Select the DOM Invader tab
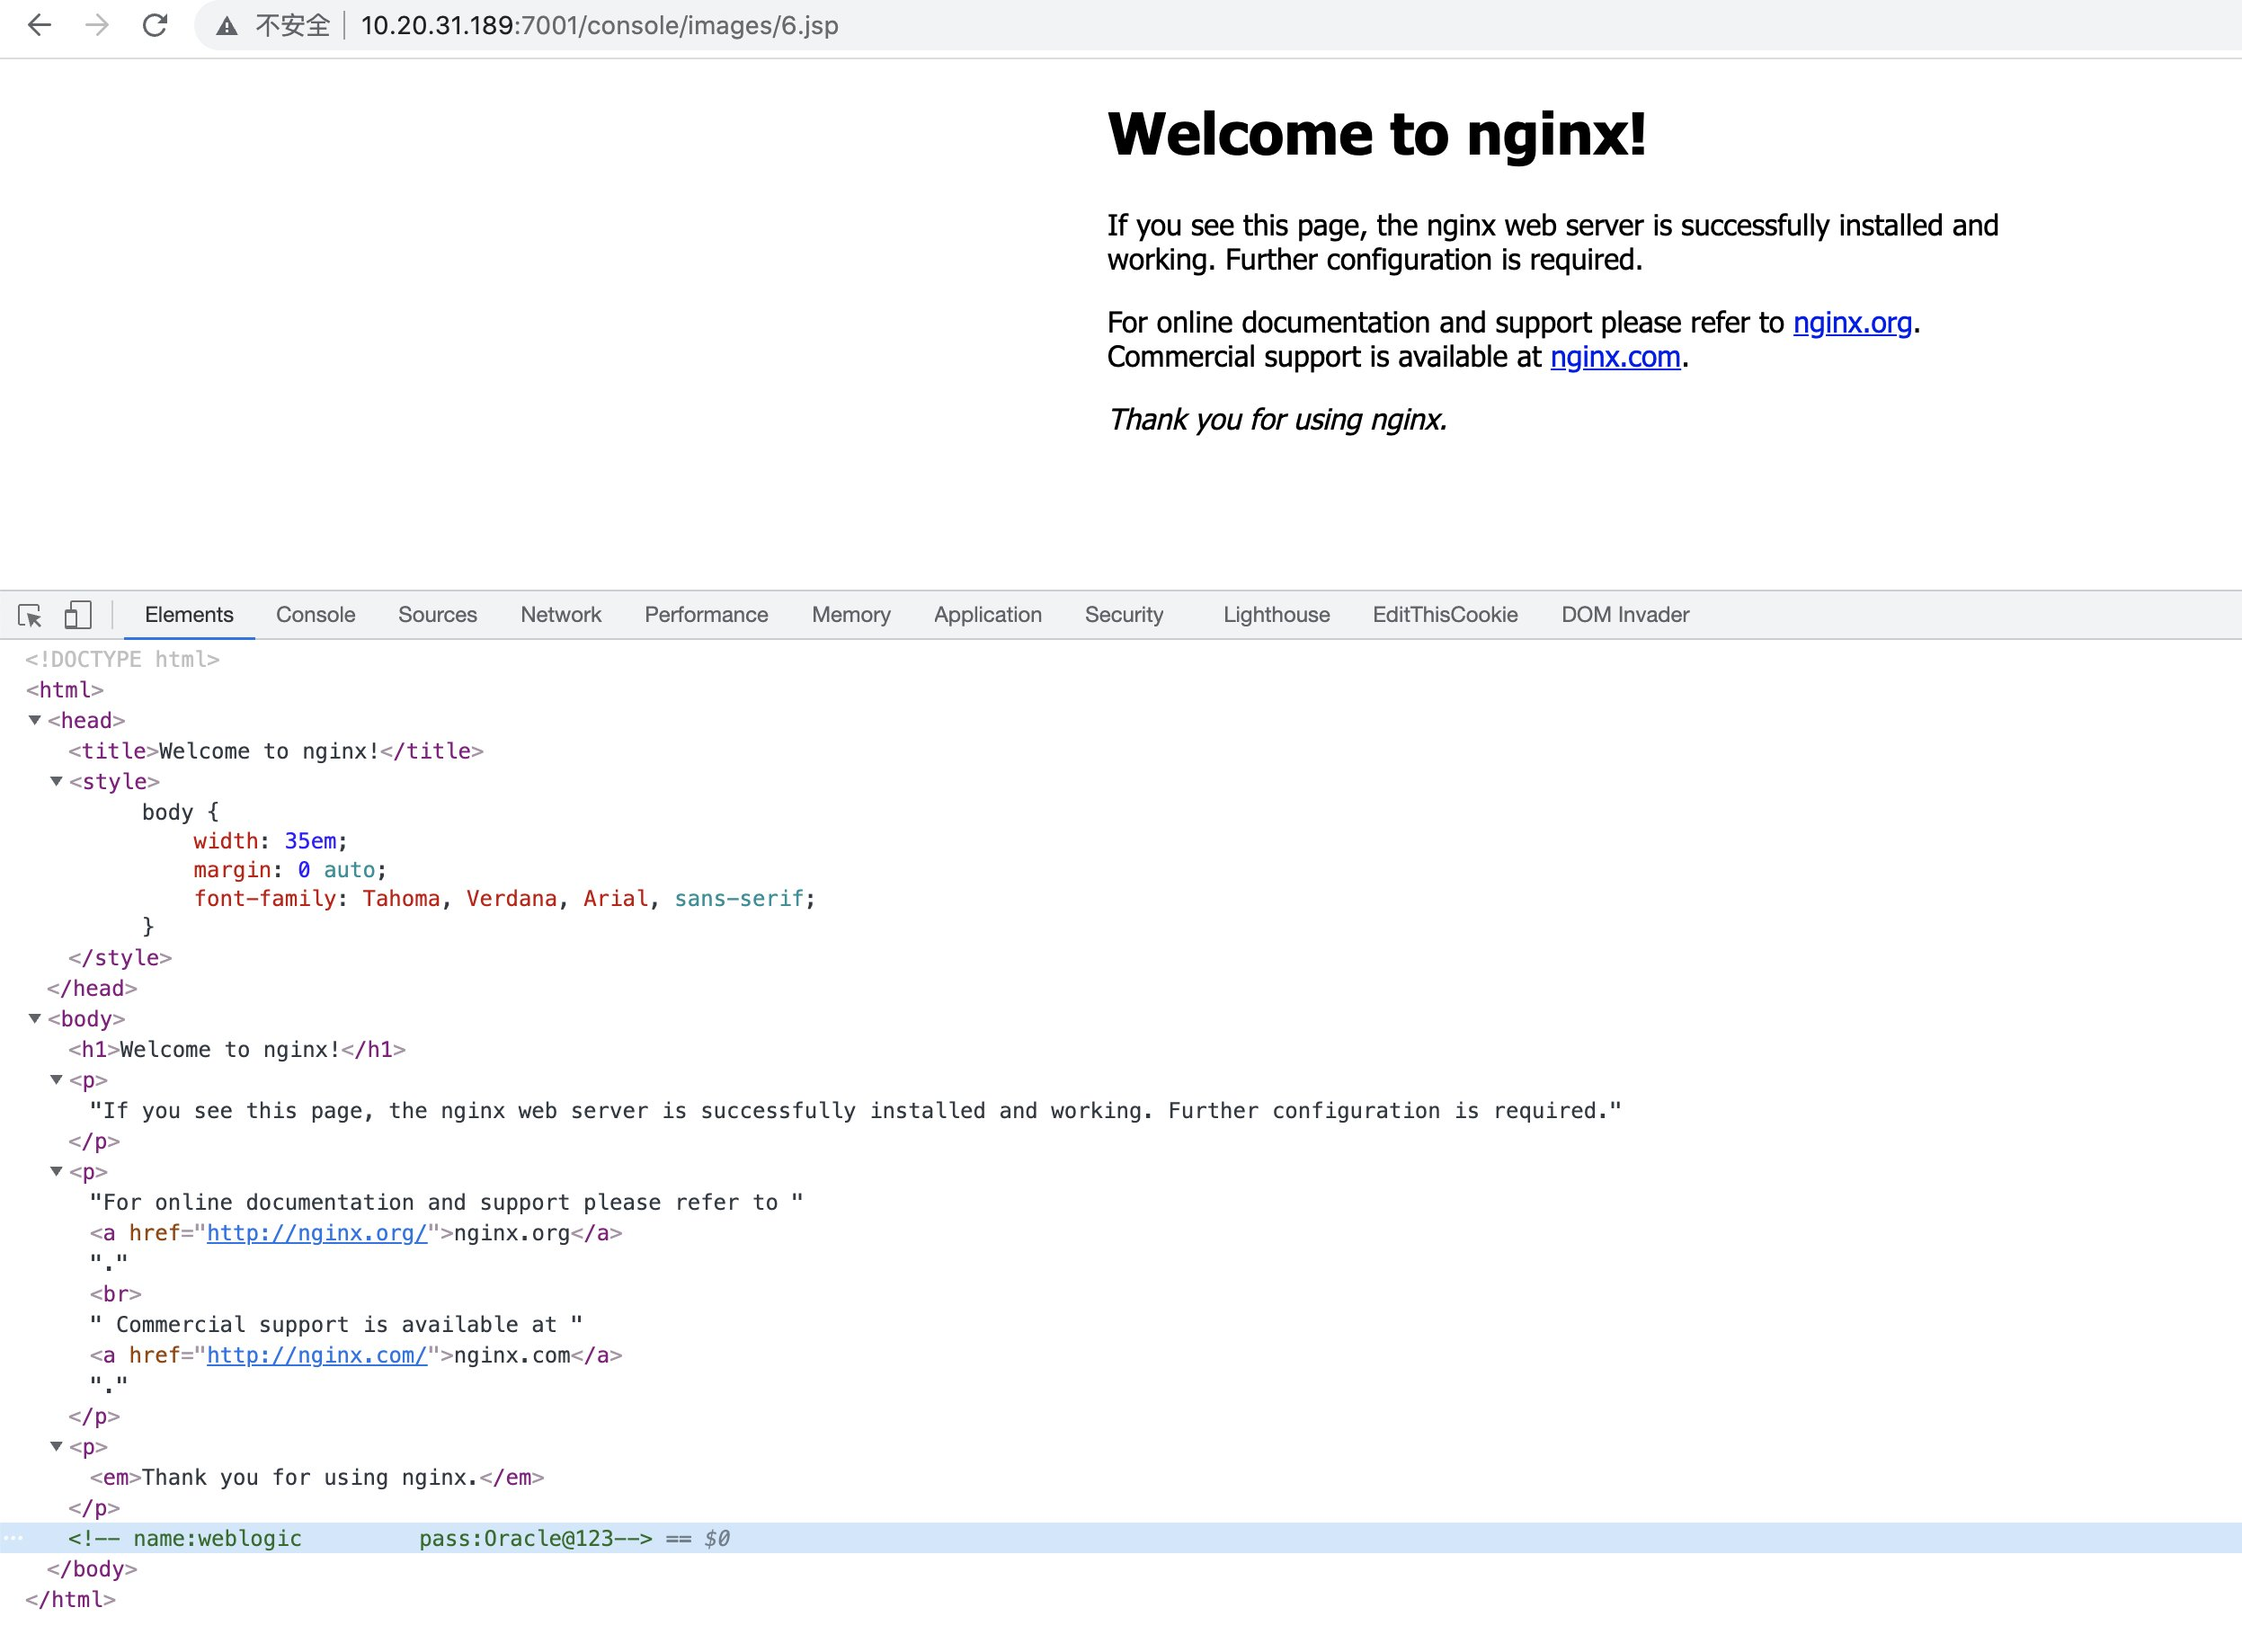Viewport: 2242px width, 1652px height. [x=1625, y=615]
